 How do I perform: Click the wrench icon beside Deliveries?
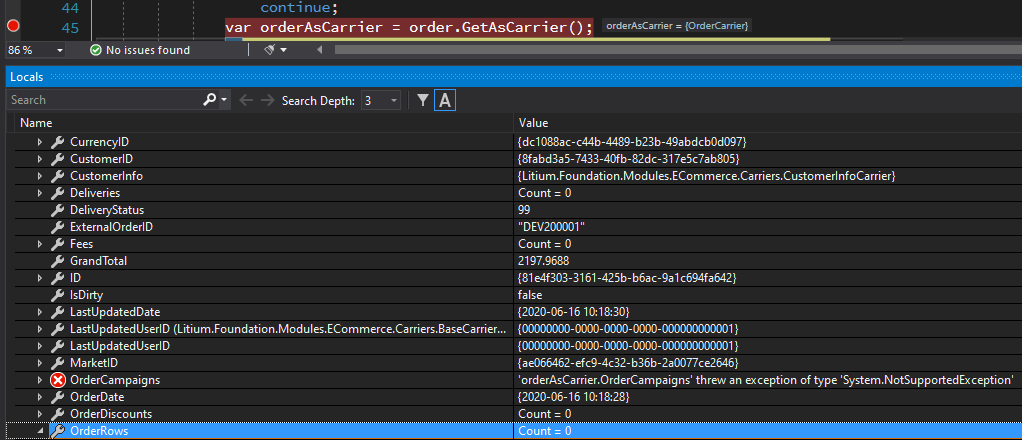click(57, 193)
